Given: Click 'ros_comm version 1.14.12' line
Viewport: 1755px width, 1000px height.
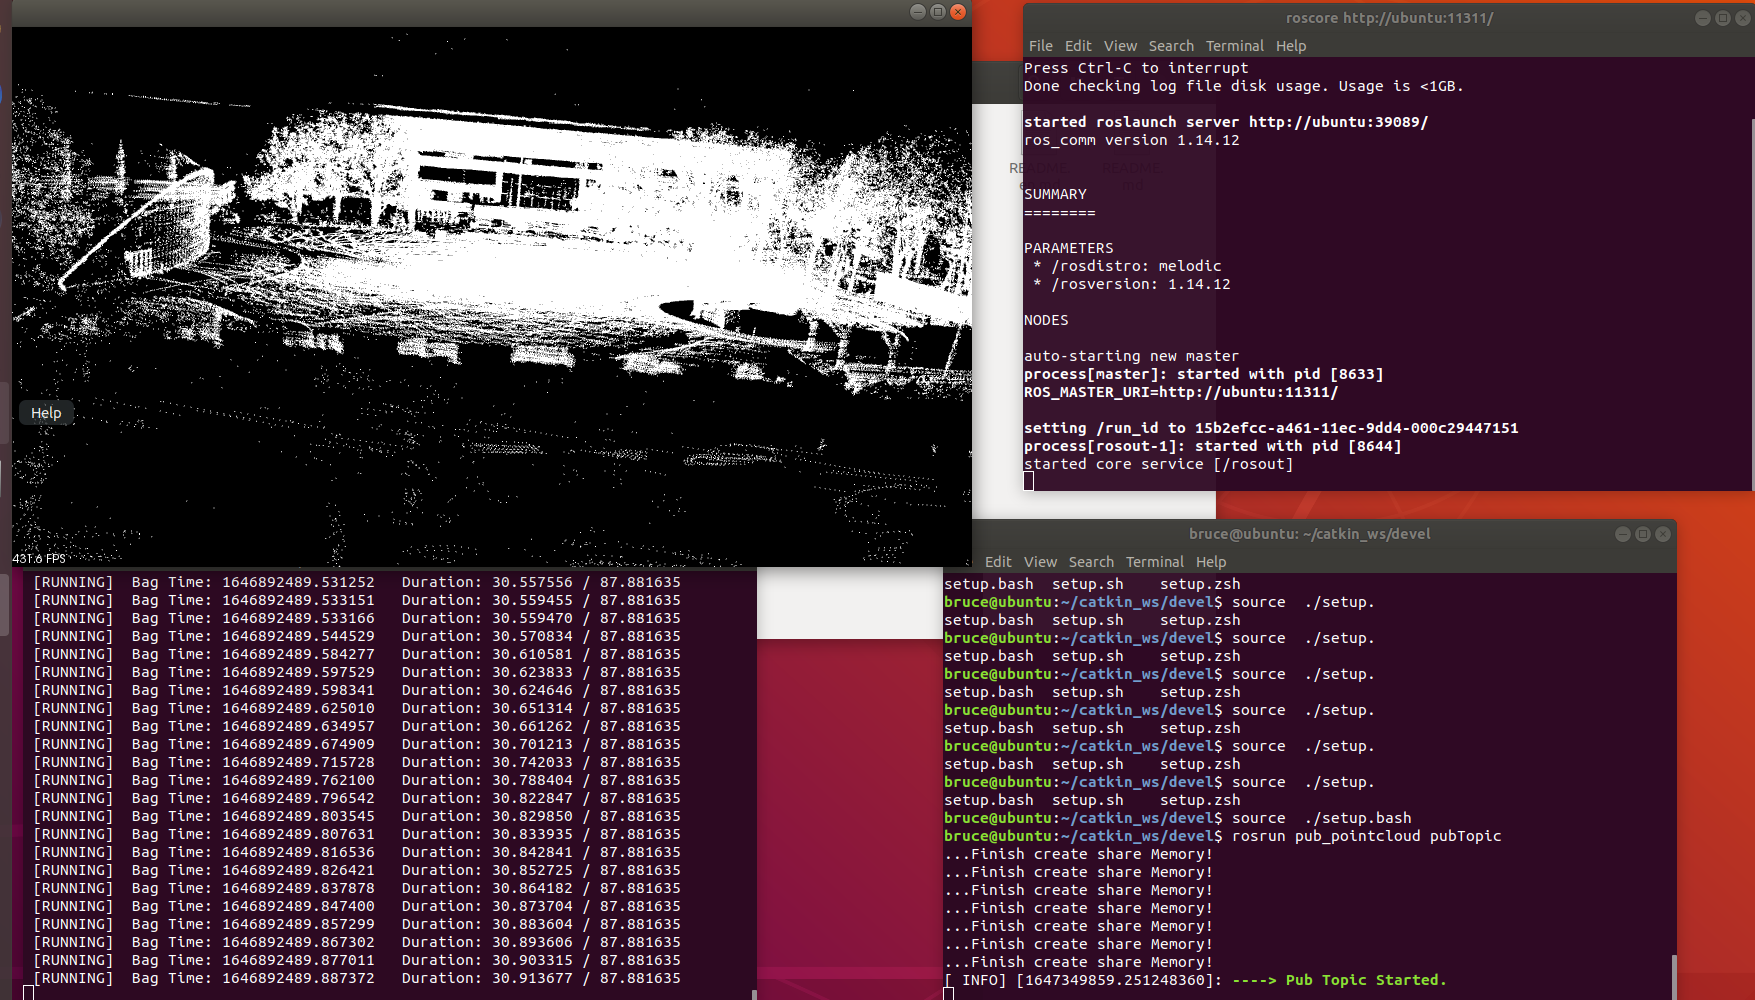Looking at the screenshot, I should tap(1131, 140).
